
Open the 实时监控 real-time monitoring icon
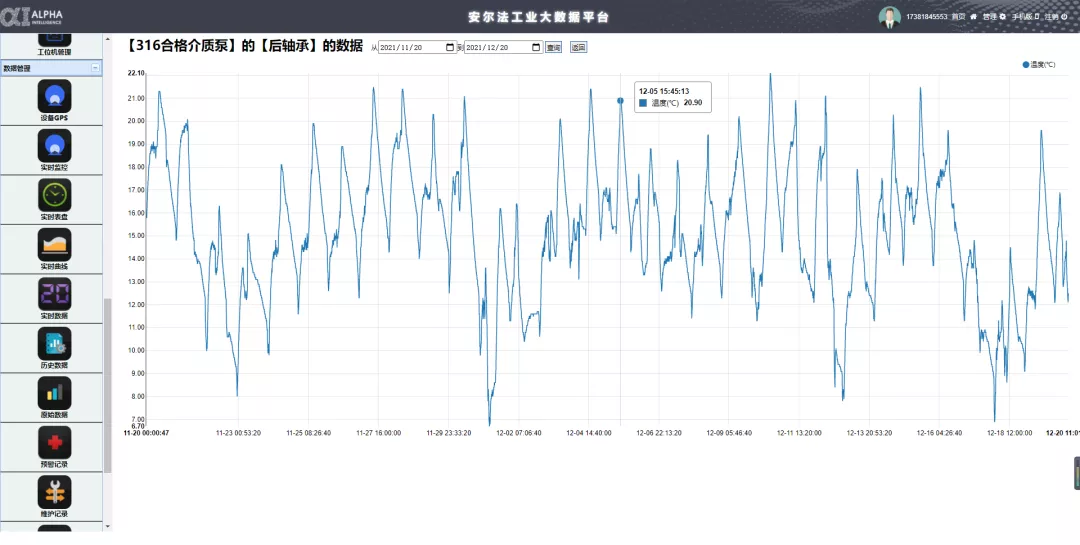point(54,146)
